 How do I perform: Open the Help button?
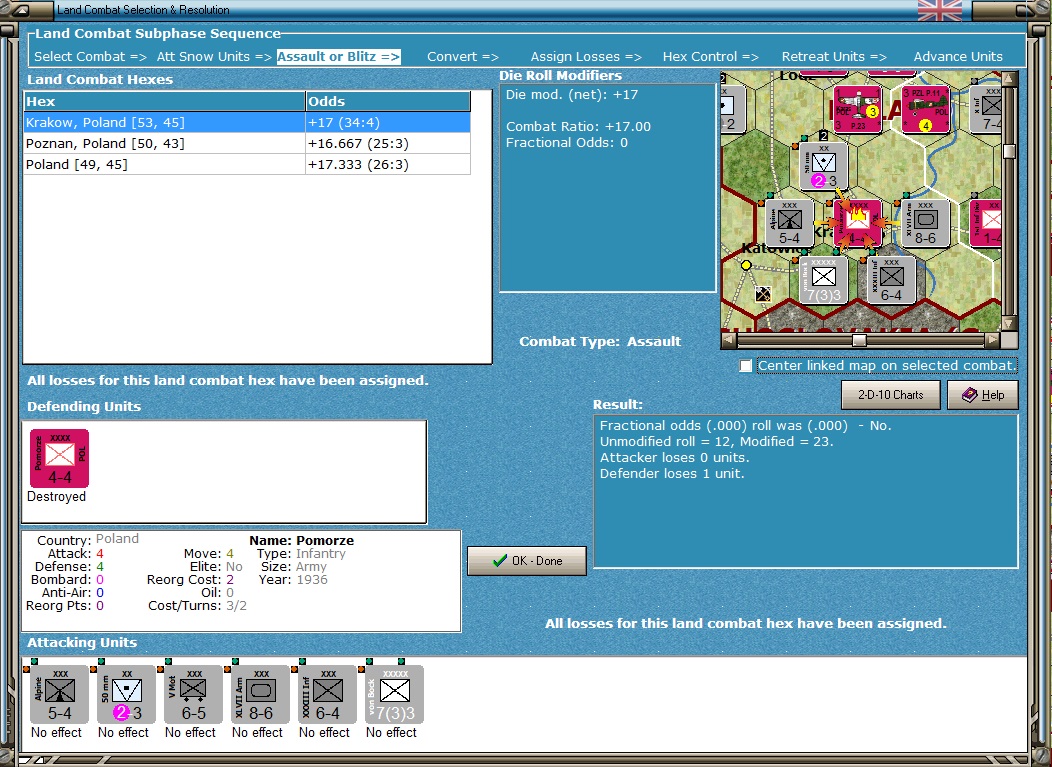tap(983, 395)
